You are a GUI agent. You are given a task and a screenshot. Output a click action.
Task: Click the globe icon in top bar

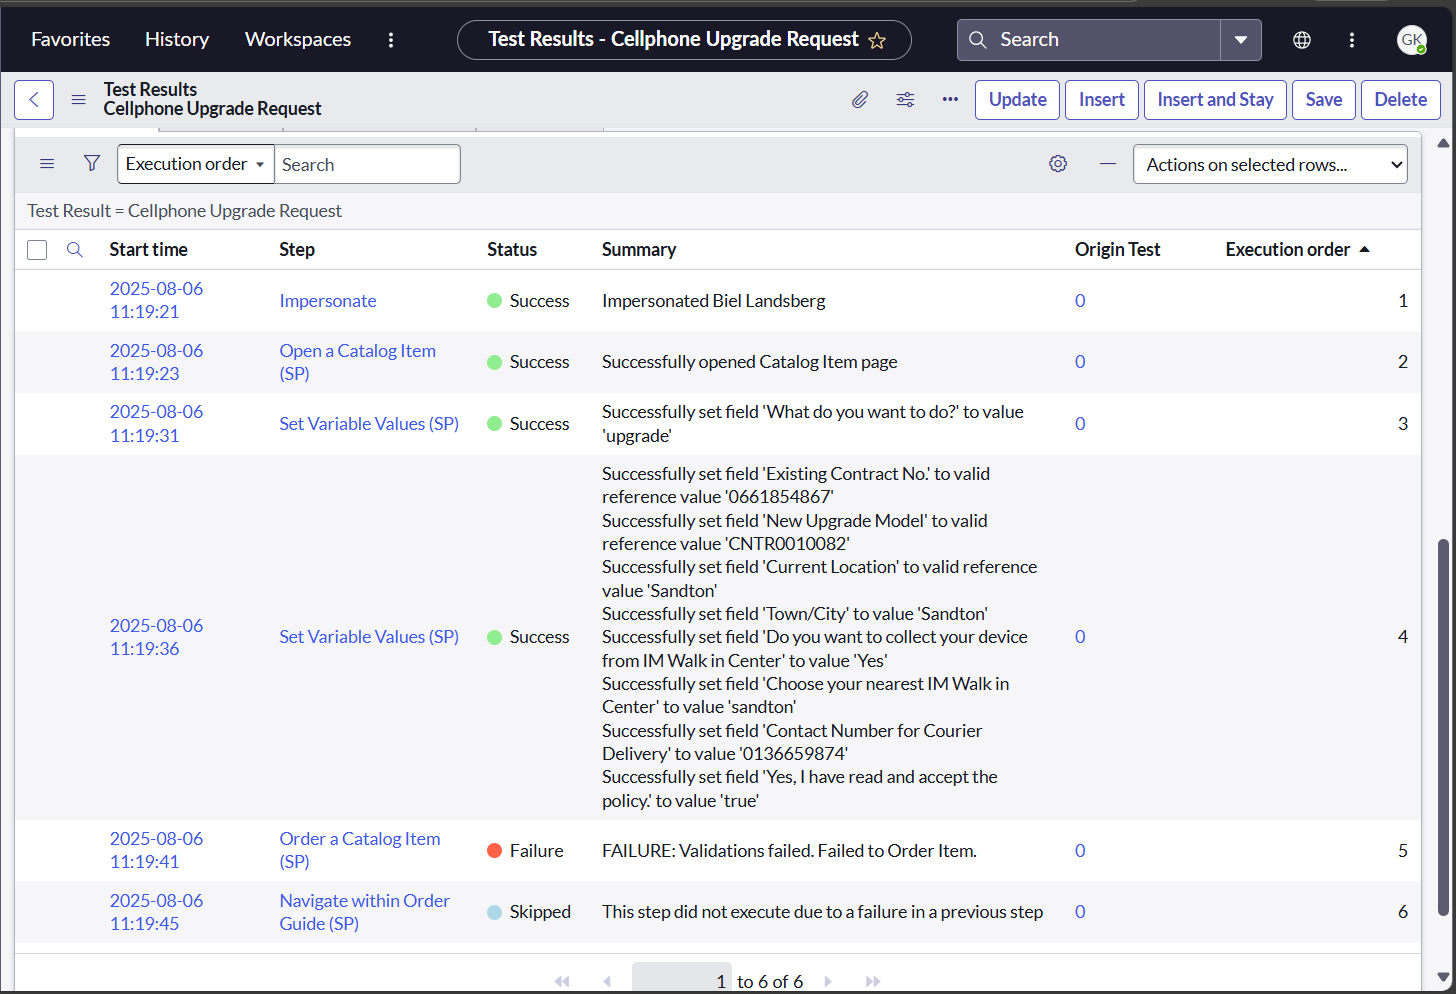point(1302,40)
